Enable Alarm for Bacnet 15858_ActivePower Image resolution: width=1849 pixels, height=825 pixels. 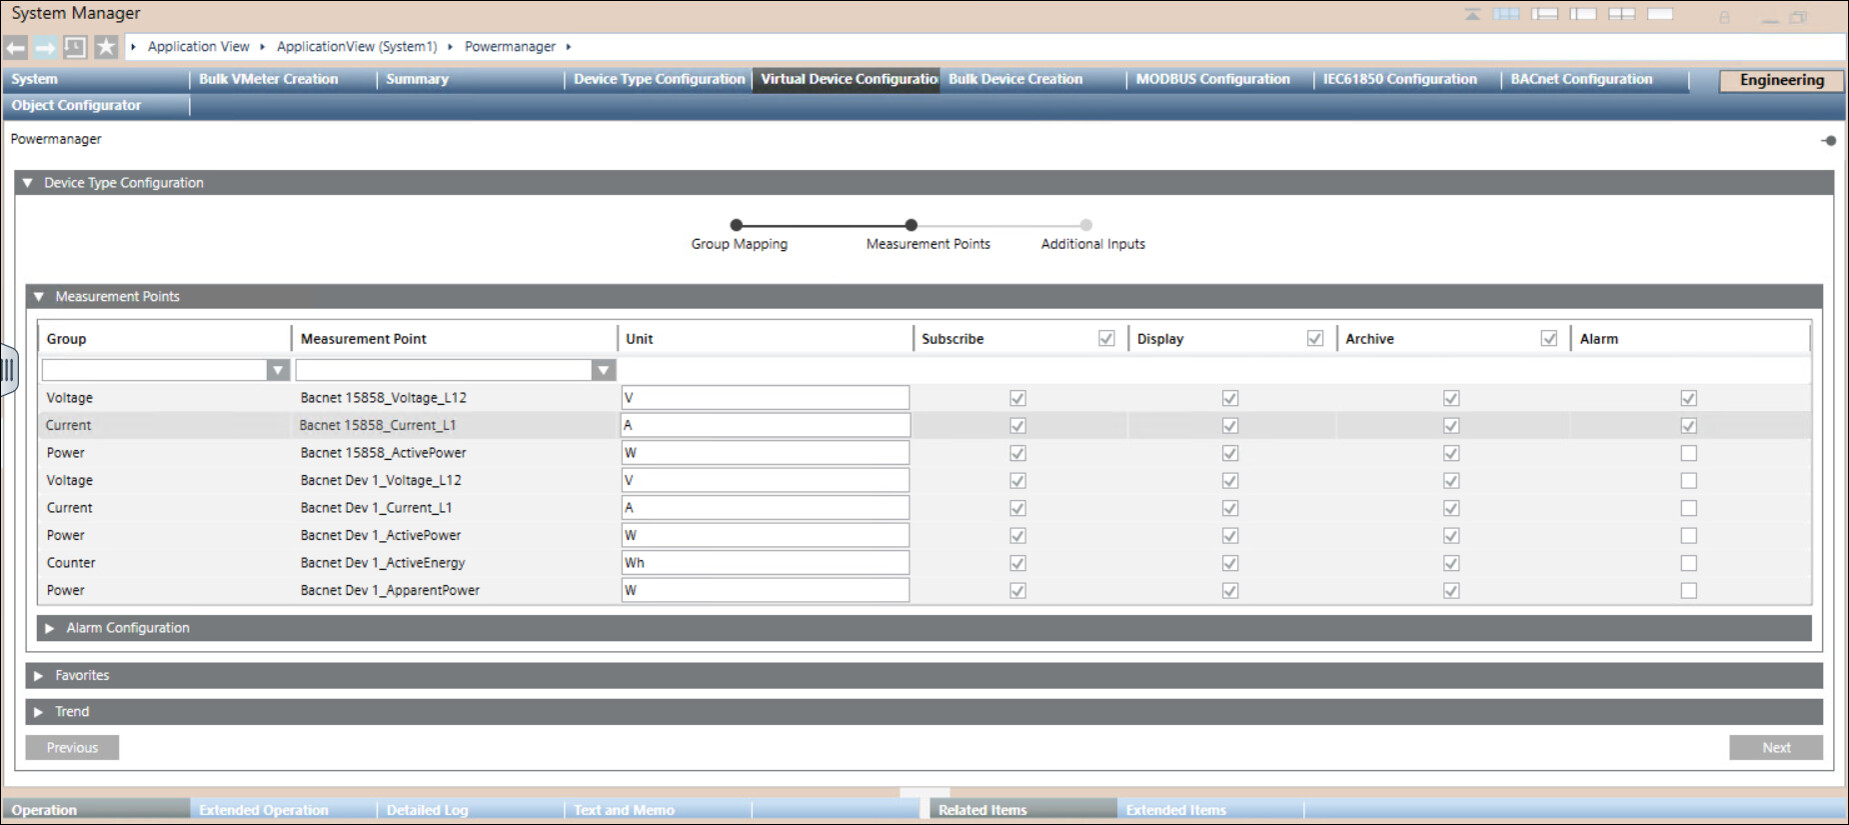pyautogui.click(x=1688, y=453)
